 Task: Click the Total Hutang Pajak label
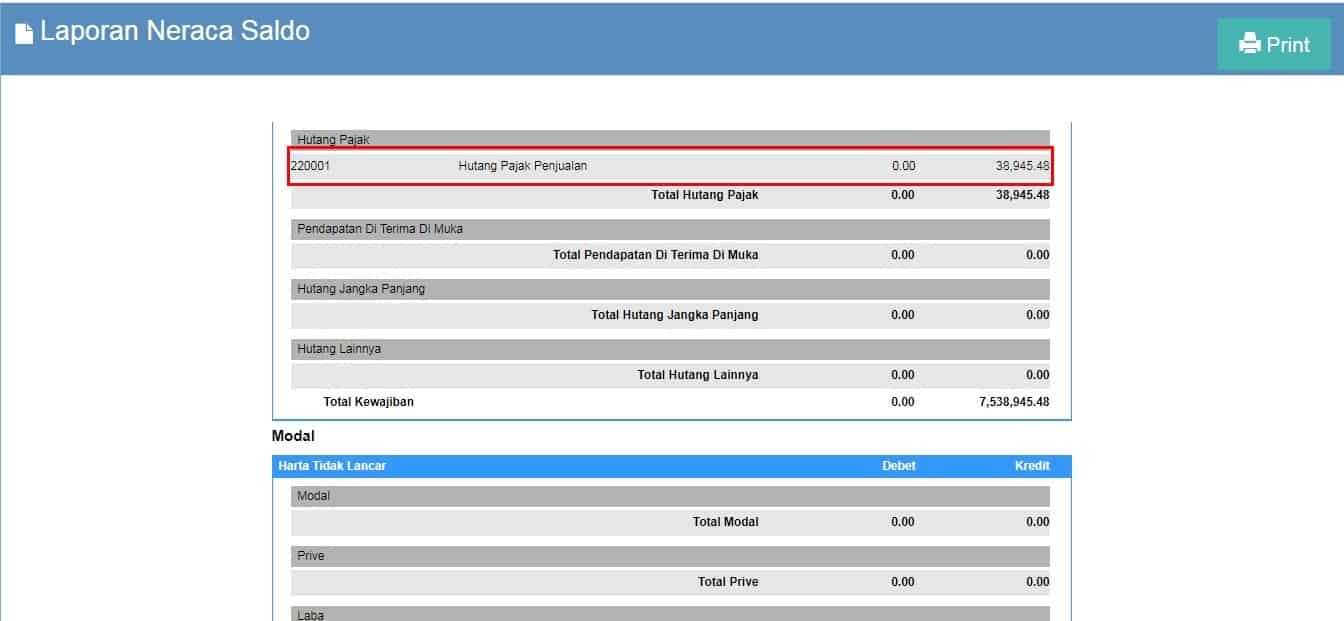(704, 195)
